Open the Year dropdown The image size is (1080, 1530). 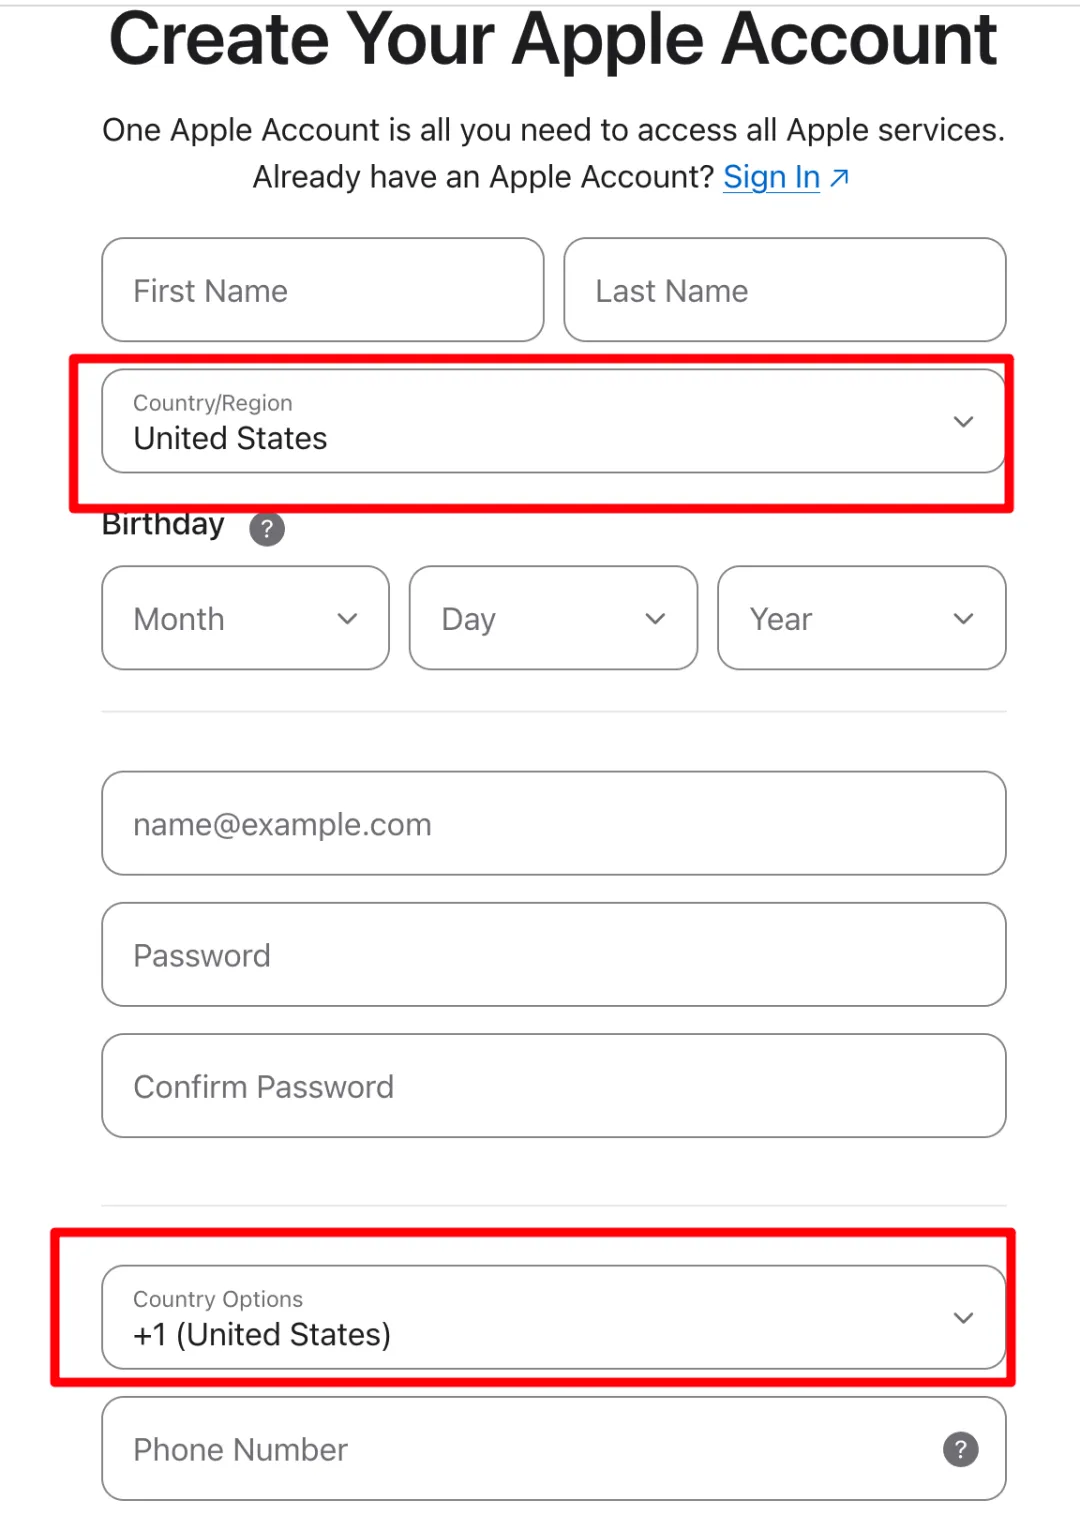[862, 618]
